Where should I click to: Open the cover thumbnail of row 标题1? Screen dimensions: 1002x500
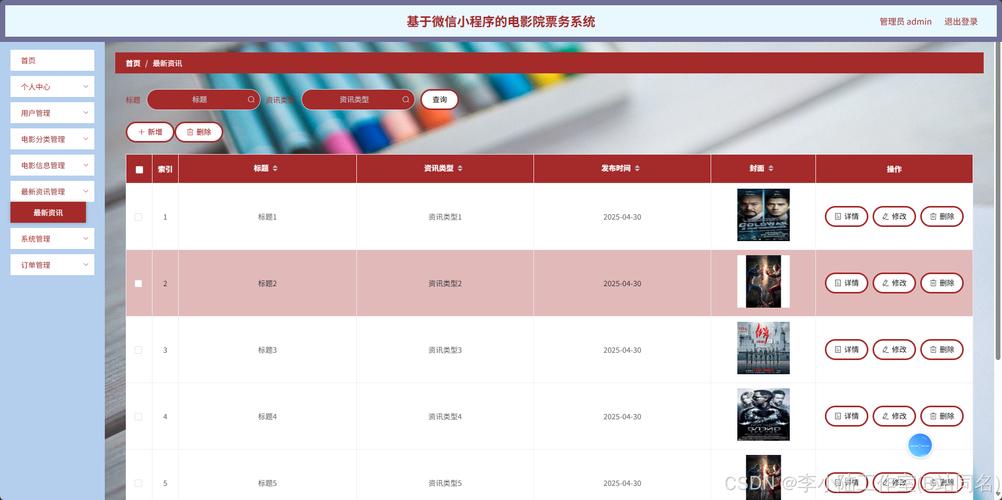pos(763,215)
